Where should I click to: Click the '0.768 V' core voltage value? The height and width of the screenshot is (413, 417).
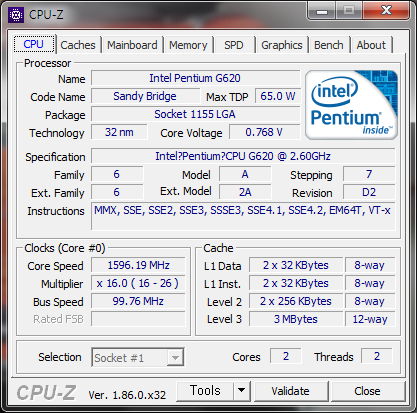pos(264,132)
